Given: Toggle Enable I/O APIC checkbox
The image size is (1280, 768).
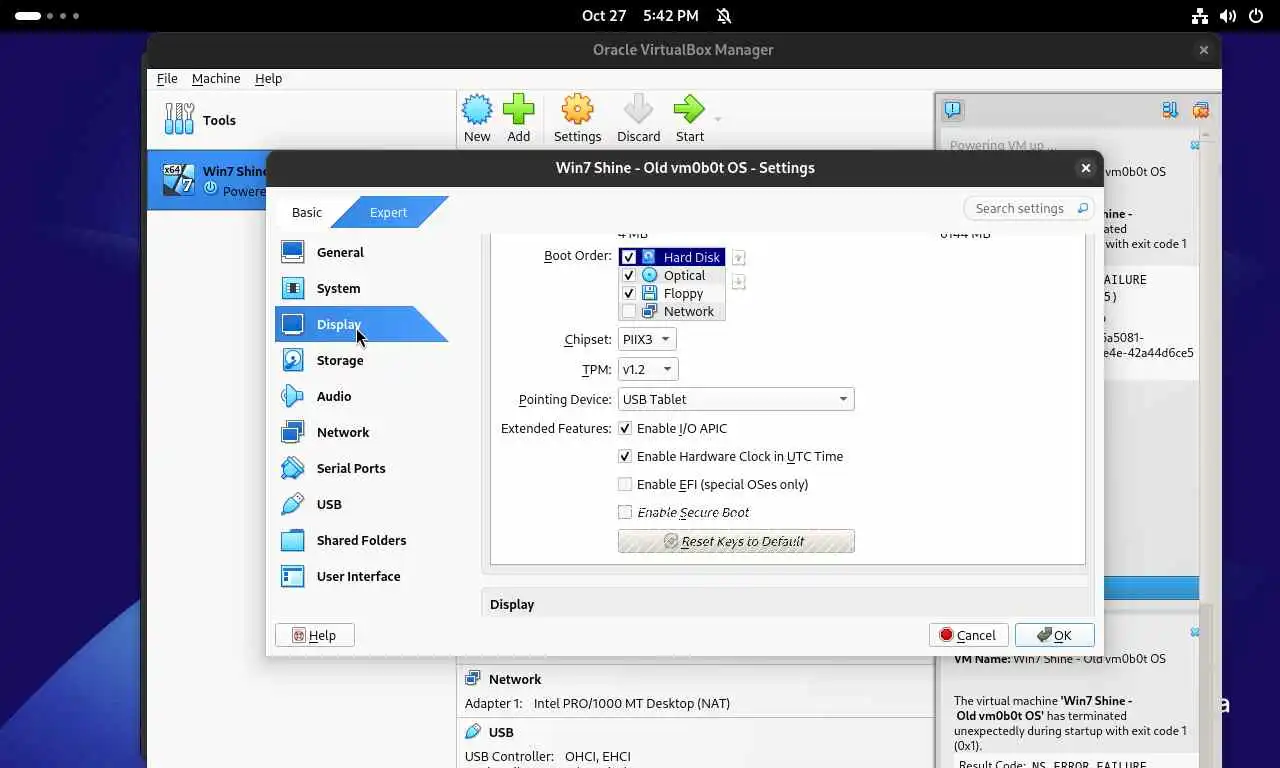Looking at the screenshot, I should pos(625,428).
